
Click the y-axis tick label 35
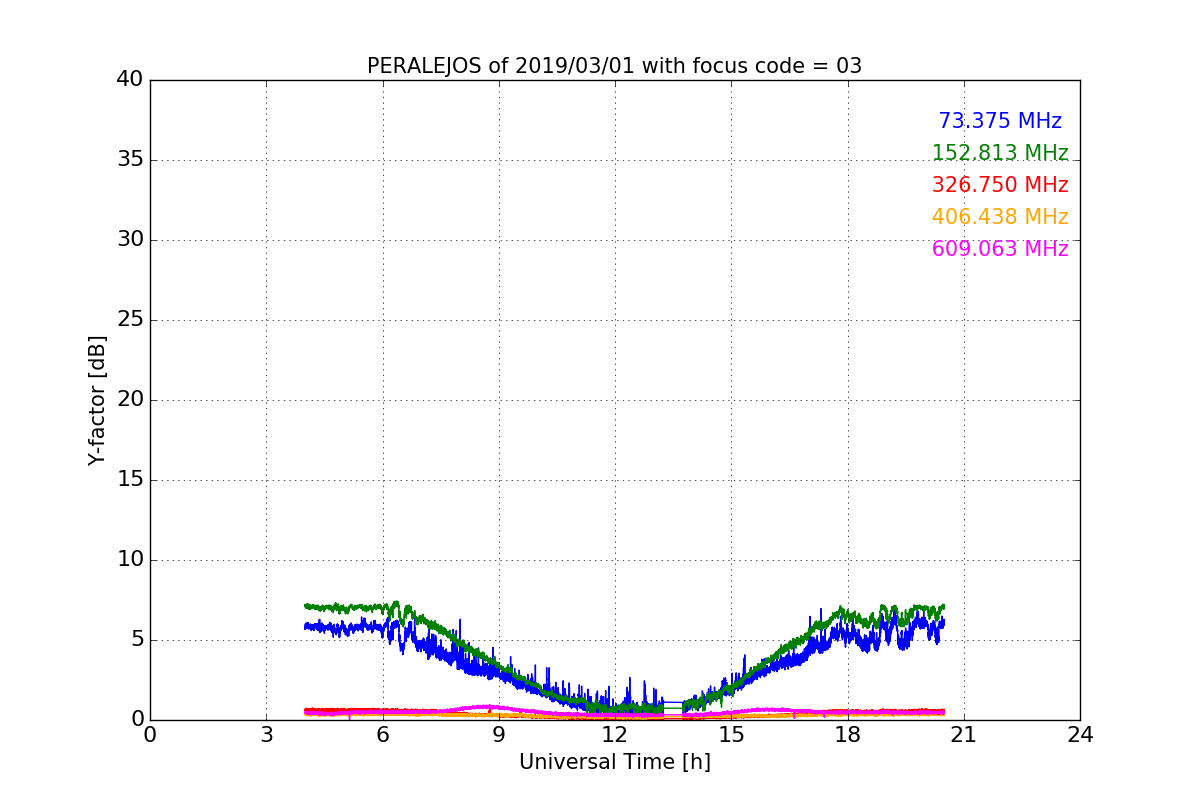coord(130,159)
